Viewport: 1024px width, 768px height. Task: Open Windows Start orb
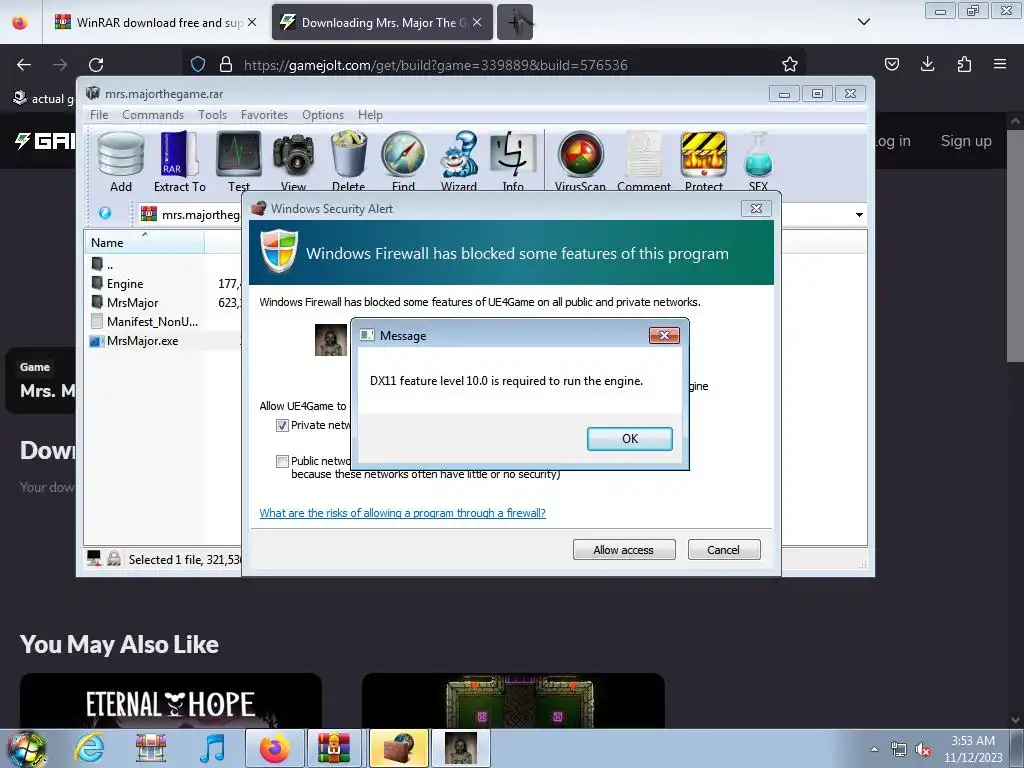tap(27, 748)
